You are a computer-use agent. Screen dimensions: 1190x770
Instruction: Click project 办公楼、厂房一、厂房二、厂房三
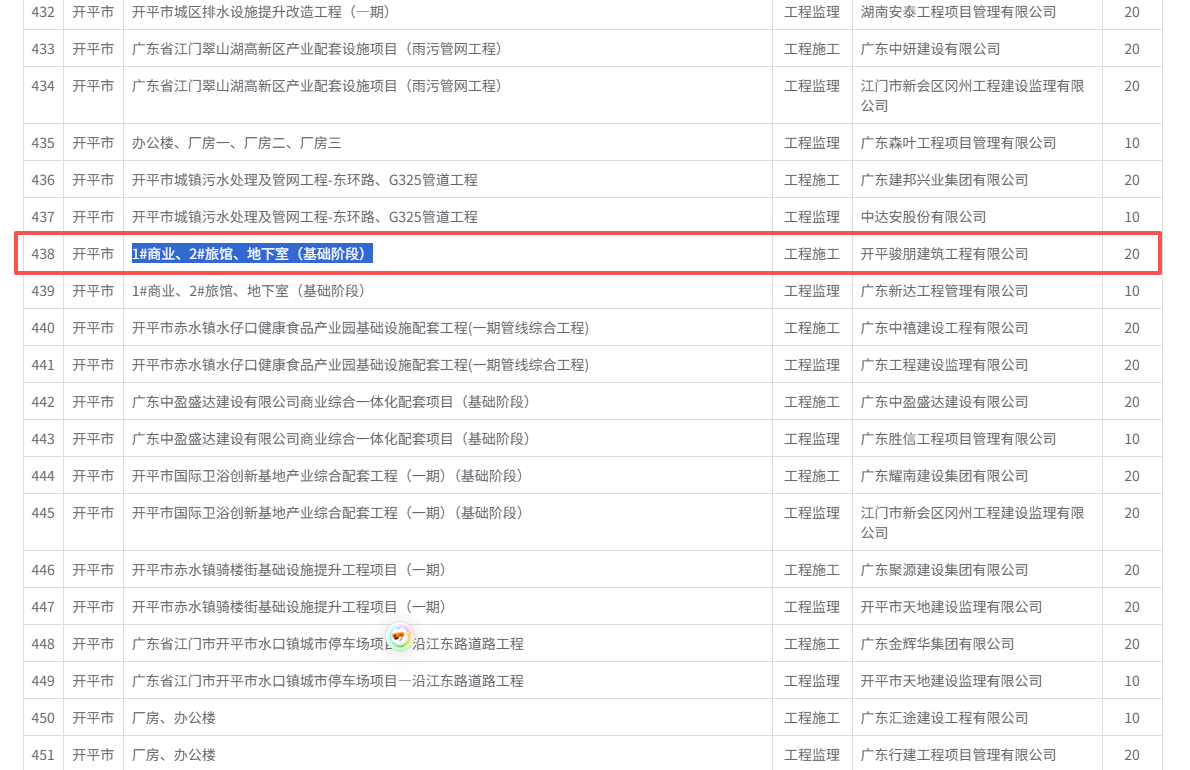pos(236,143)
